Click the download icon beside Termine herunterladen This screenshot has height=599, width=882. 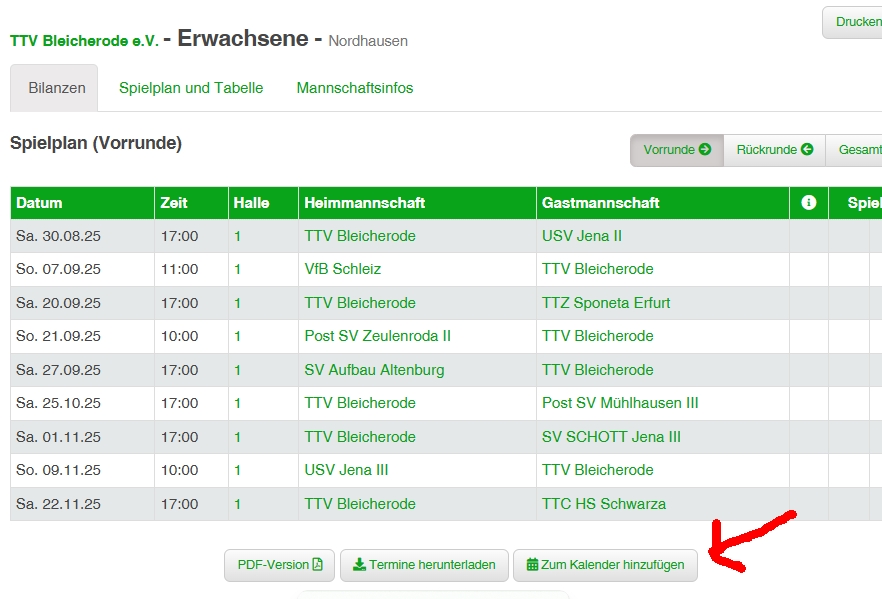359,564
